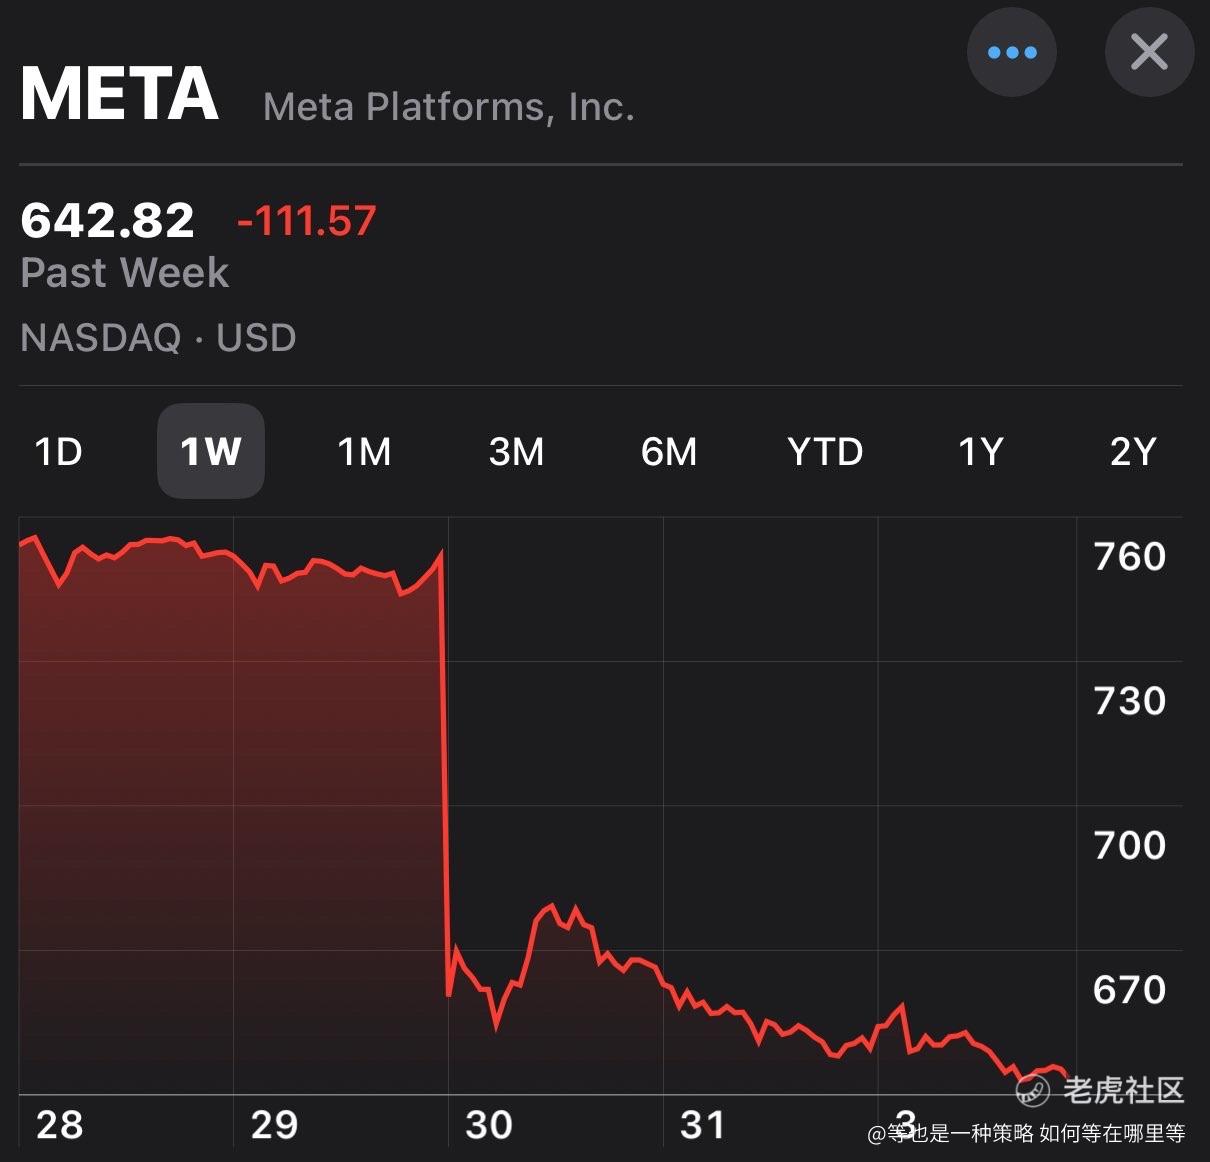Click the 28 date label on the axis
1210x1162 pixels.
pyautogui.click(x=59, y=1125)
